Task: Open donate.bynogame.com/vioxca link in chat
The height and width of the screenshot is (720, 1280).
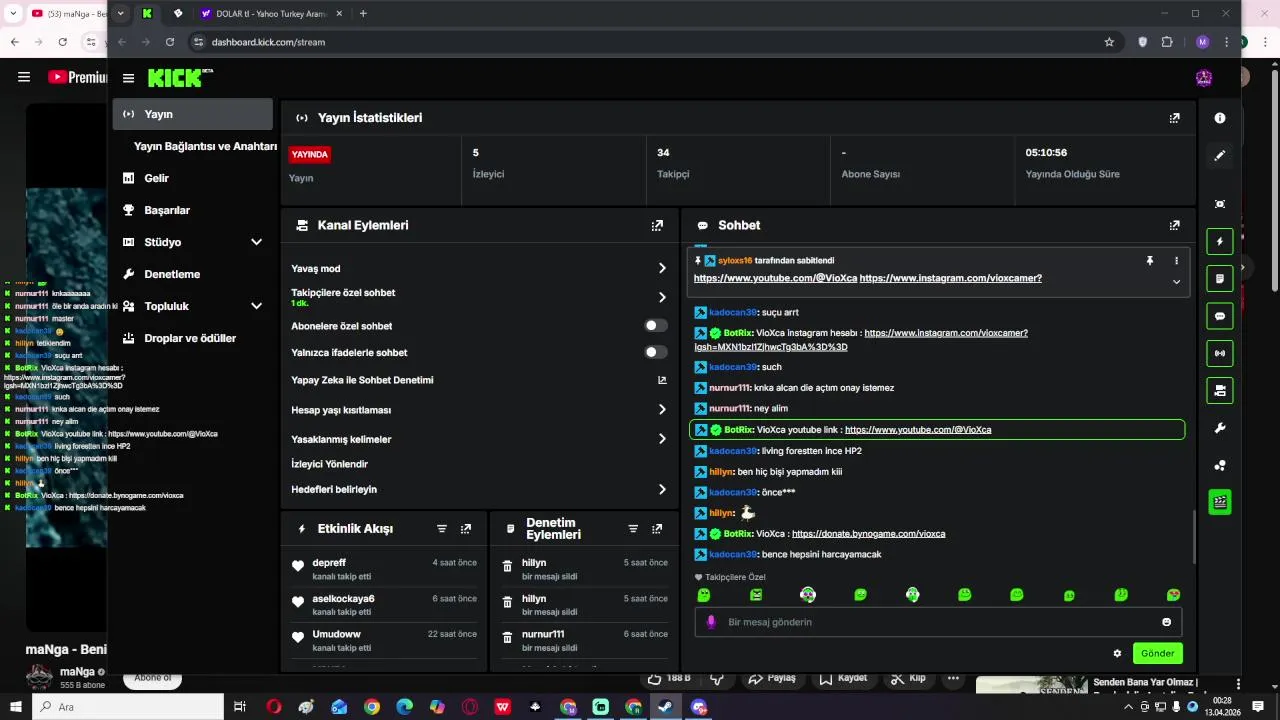Action: tap(868, 534)
